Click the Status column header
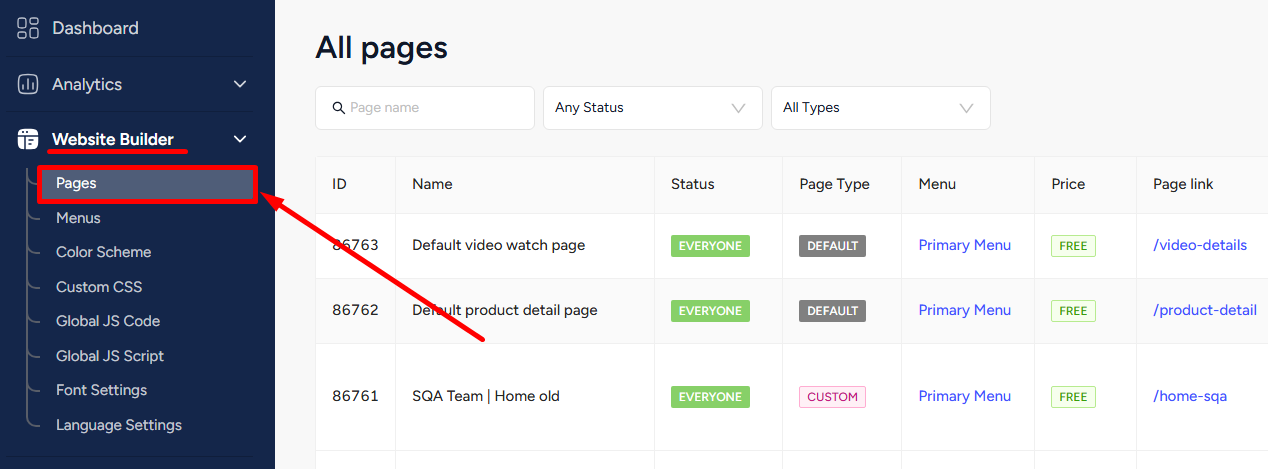 tap(693, 184)
